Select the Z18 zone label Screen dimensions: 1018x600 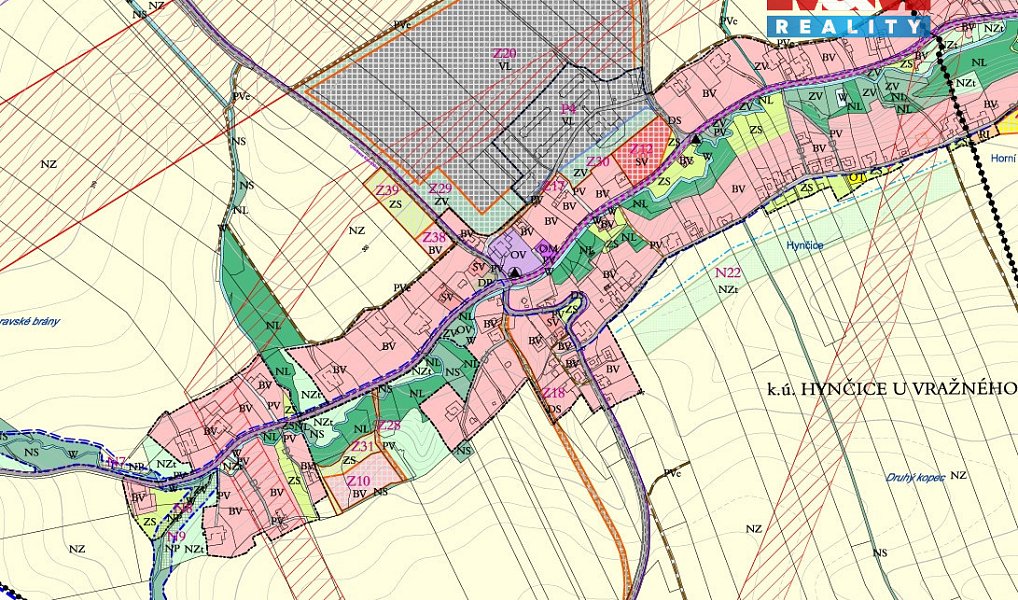(x=554, y=393)
